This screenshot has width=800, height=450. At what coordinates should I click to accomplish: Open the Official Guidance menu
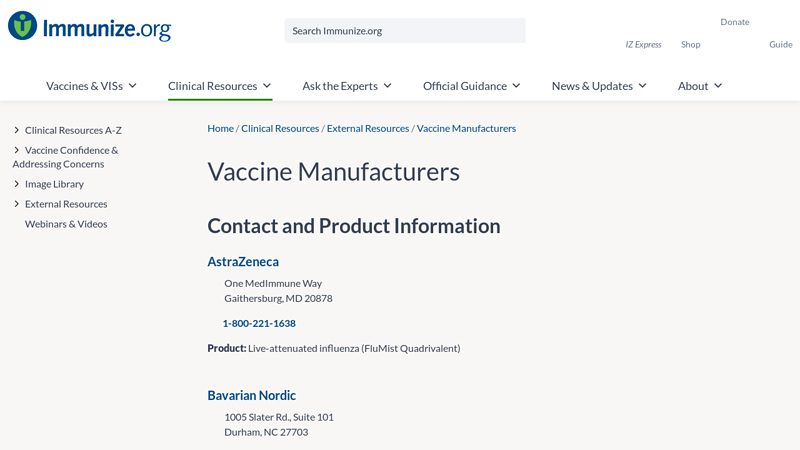pyautogui.click(x=465, y=86)
